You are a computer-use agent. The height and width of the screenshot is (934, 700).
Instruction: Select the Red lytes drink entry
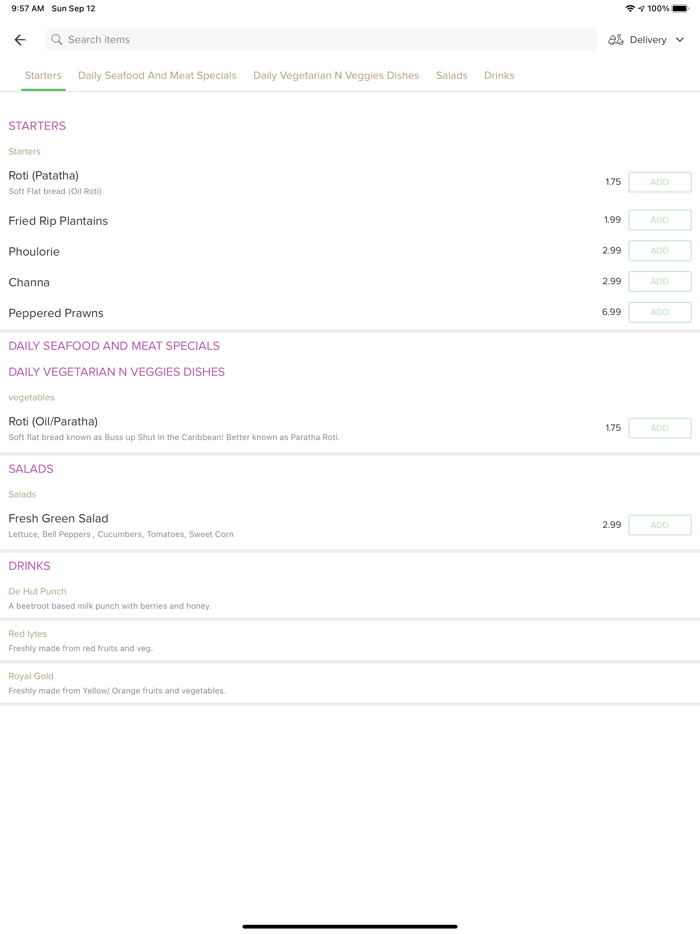[28, 634]
